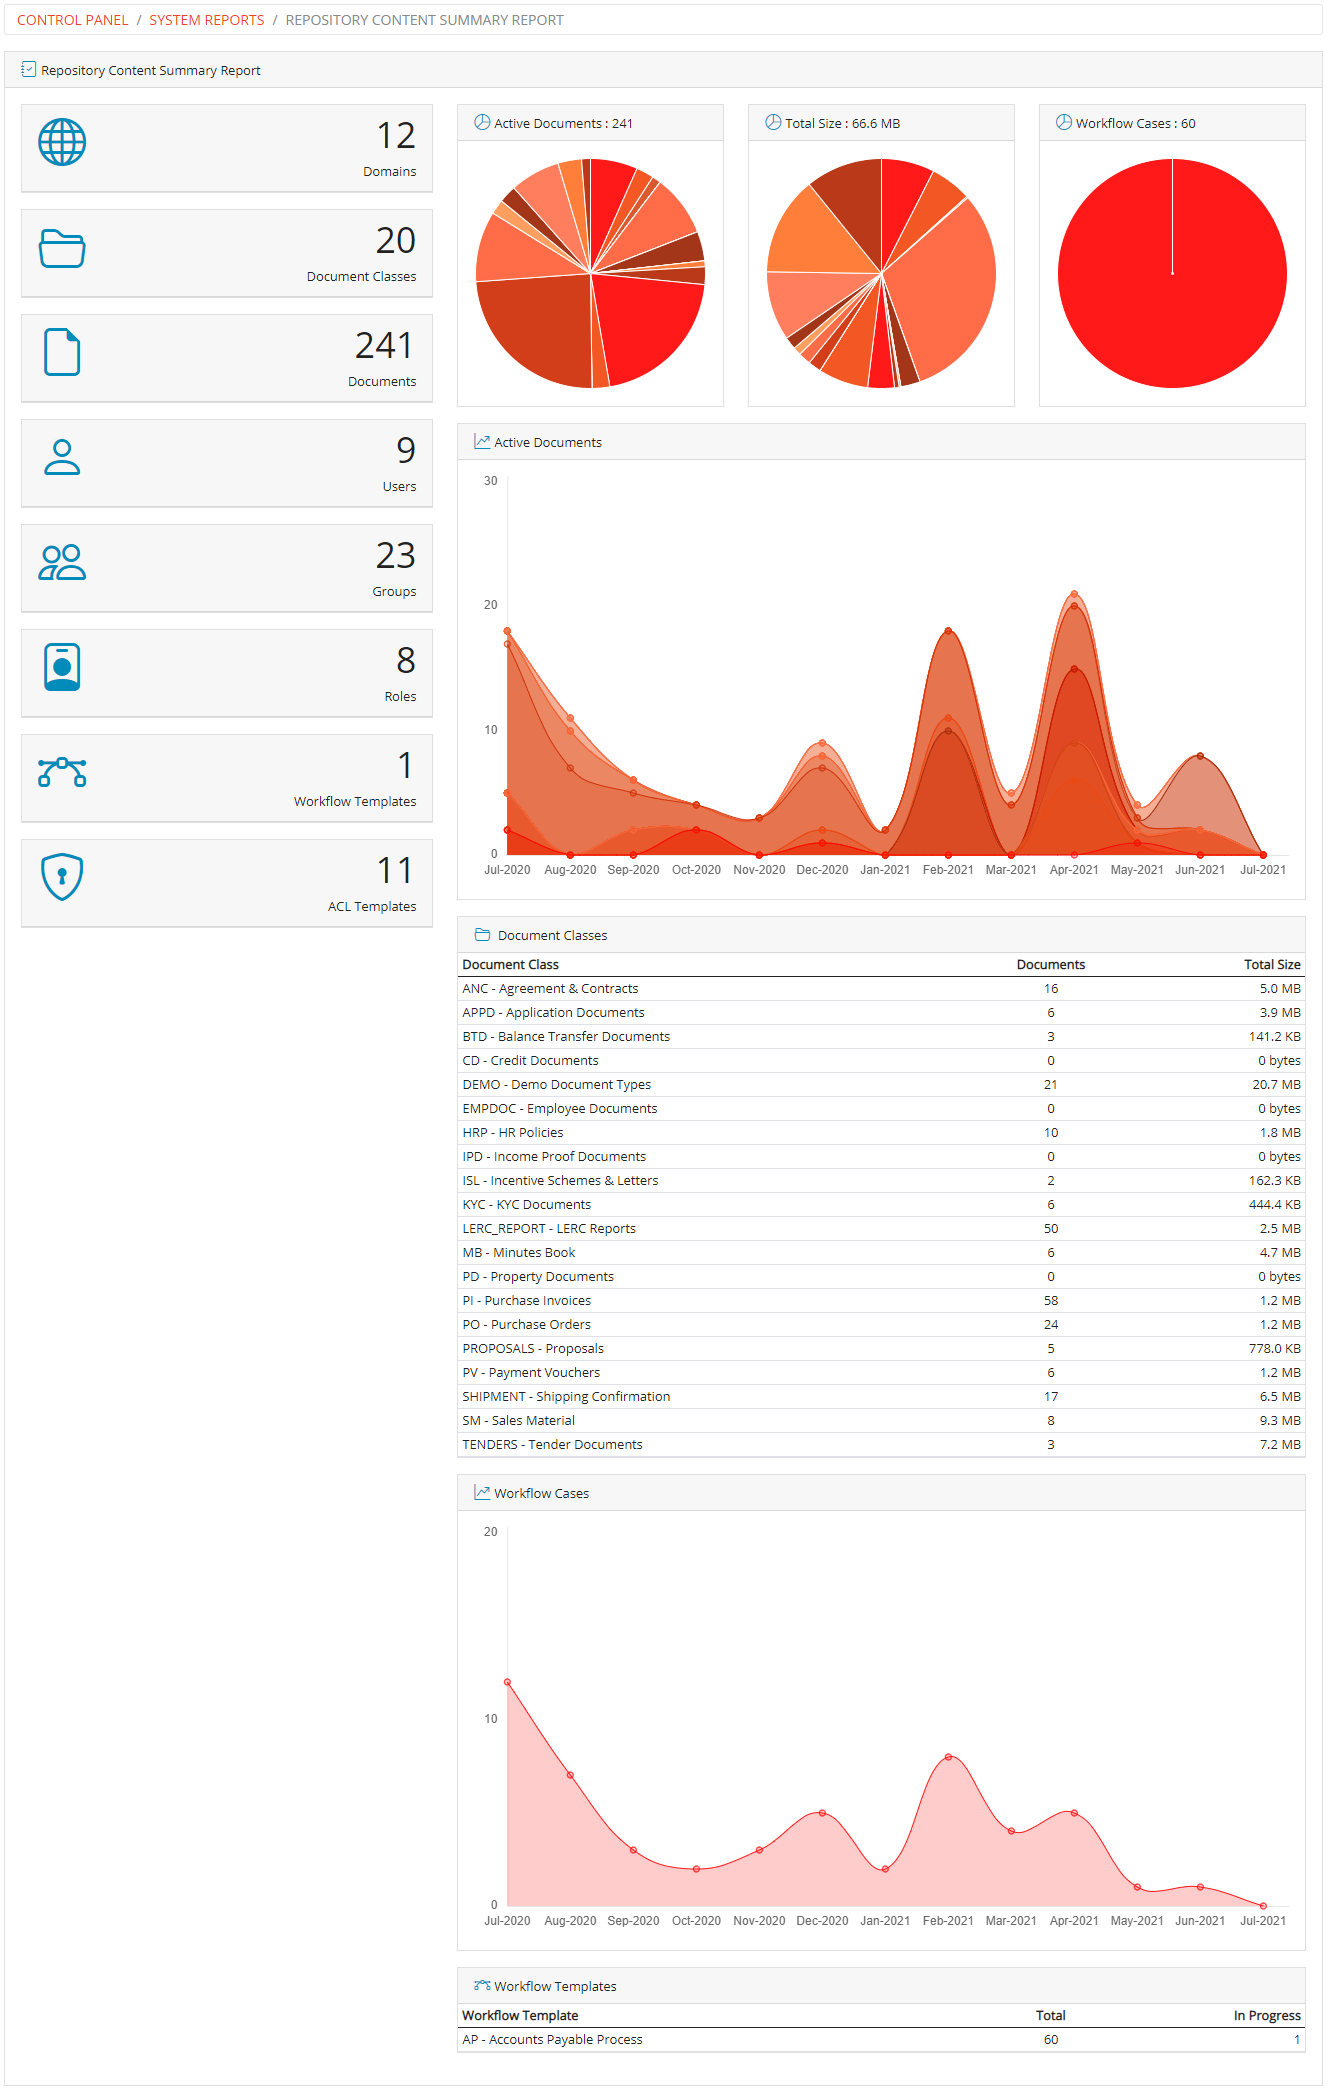Open the 1 Workflow Templates card

coord(227,778)
